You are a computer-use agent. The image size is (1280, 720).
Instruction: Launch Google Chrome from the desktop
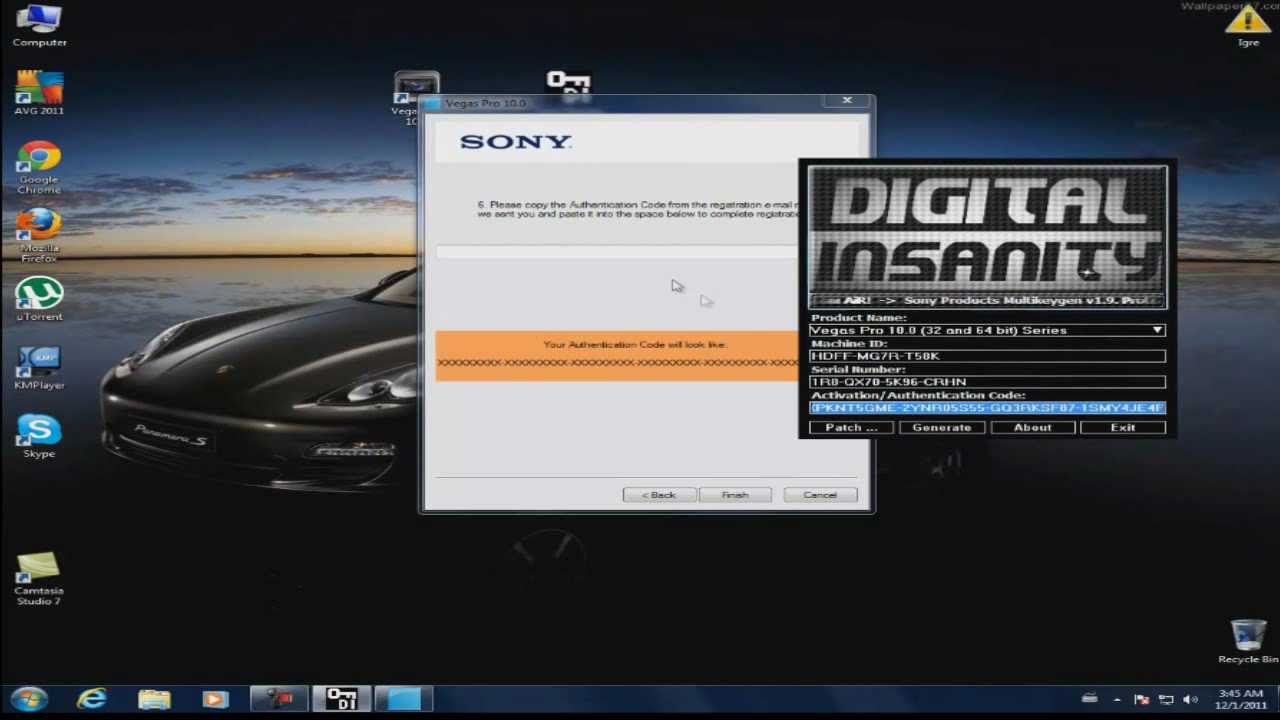click(39, 167)
